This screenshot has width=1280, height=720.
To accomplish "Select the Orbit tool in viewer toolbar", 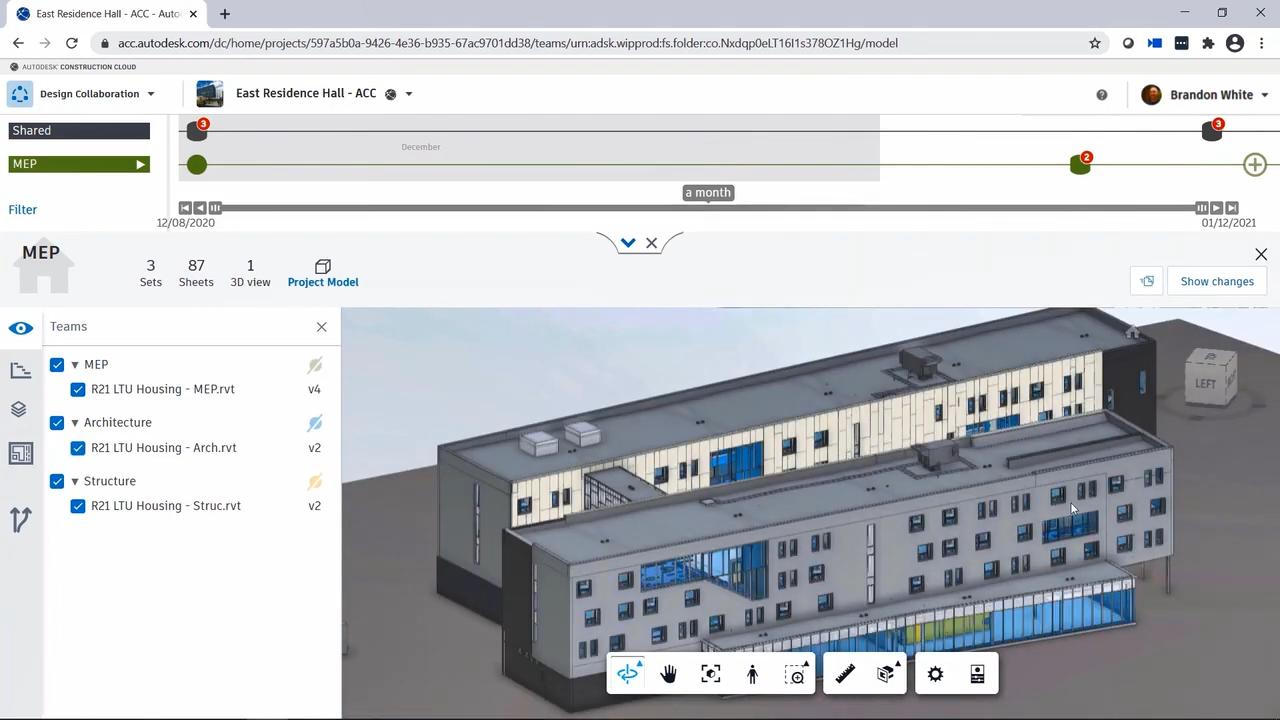I will (x=628, y=674).
